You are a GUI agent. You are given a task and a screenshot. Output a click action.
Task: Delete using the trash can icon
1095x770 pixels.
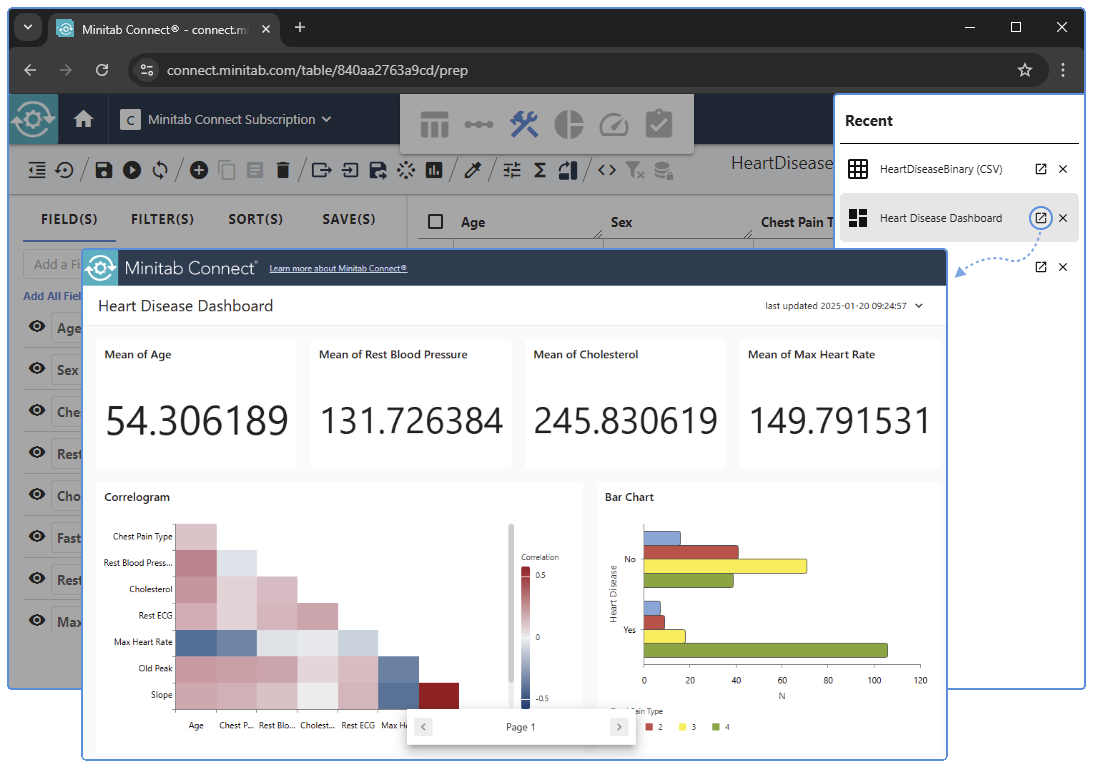point(283,170)
